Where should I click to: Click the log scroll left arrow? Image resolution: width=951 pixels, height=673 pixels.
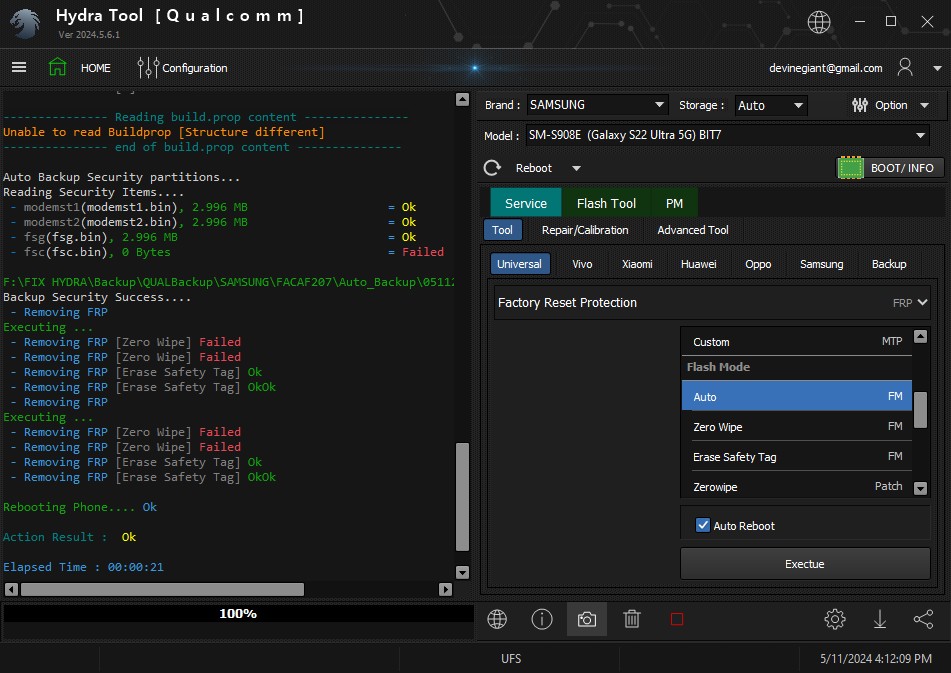point(11,589)
